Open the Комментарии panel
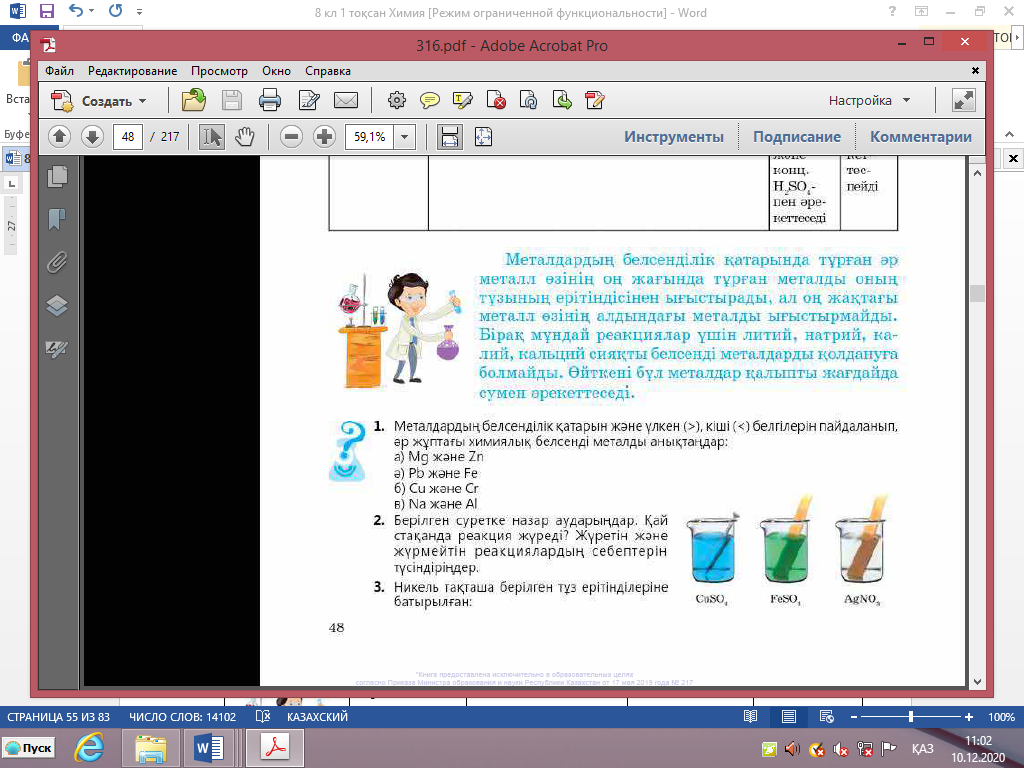 921,136
